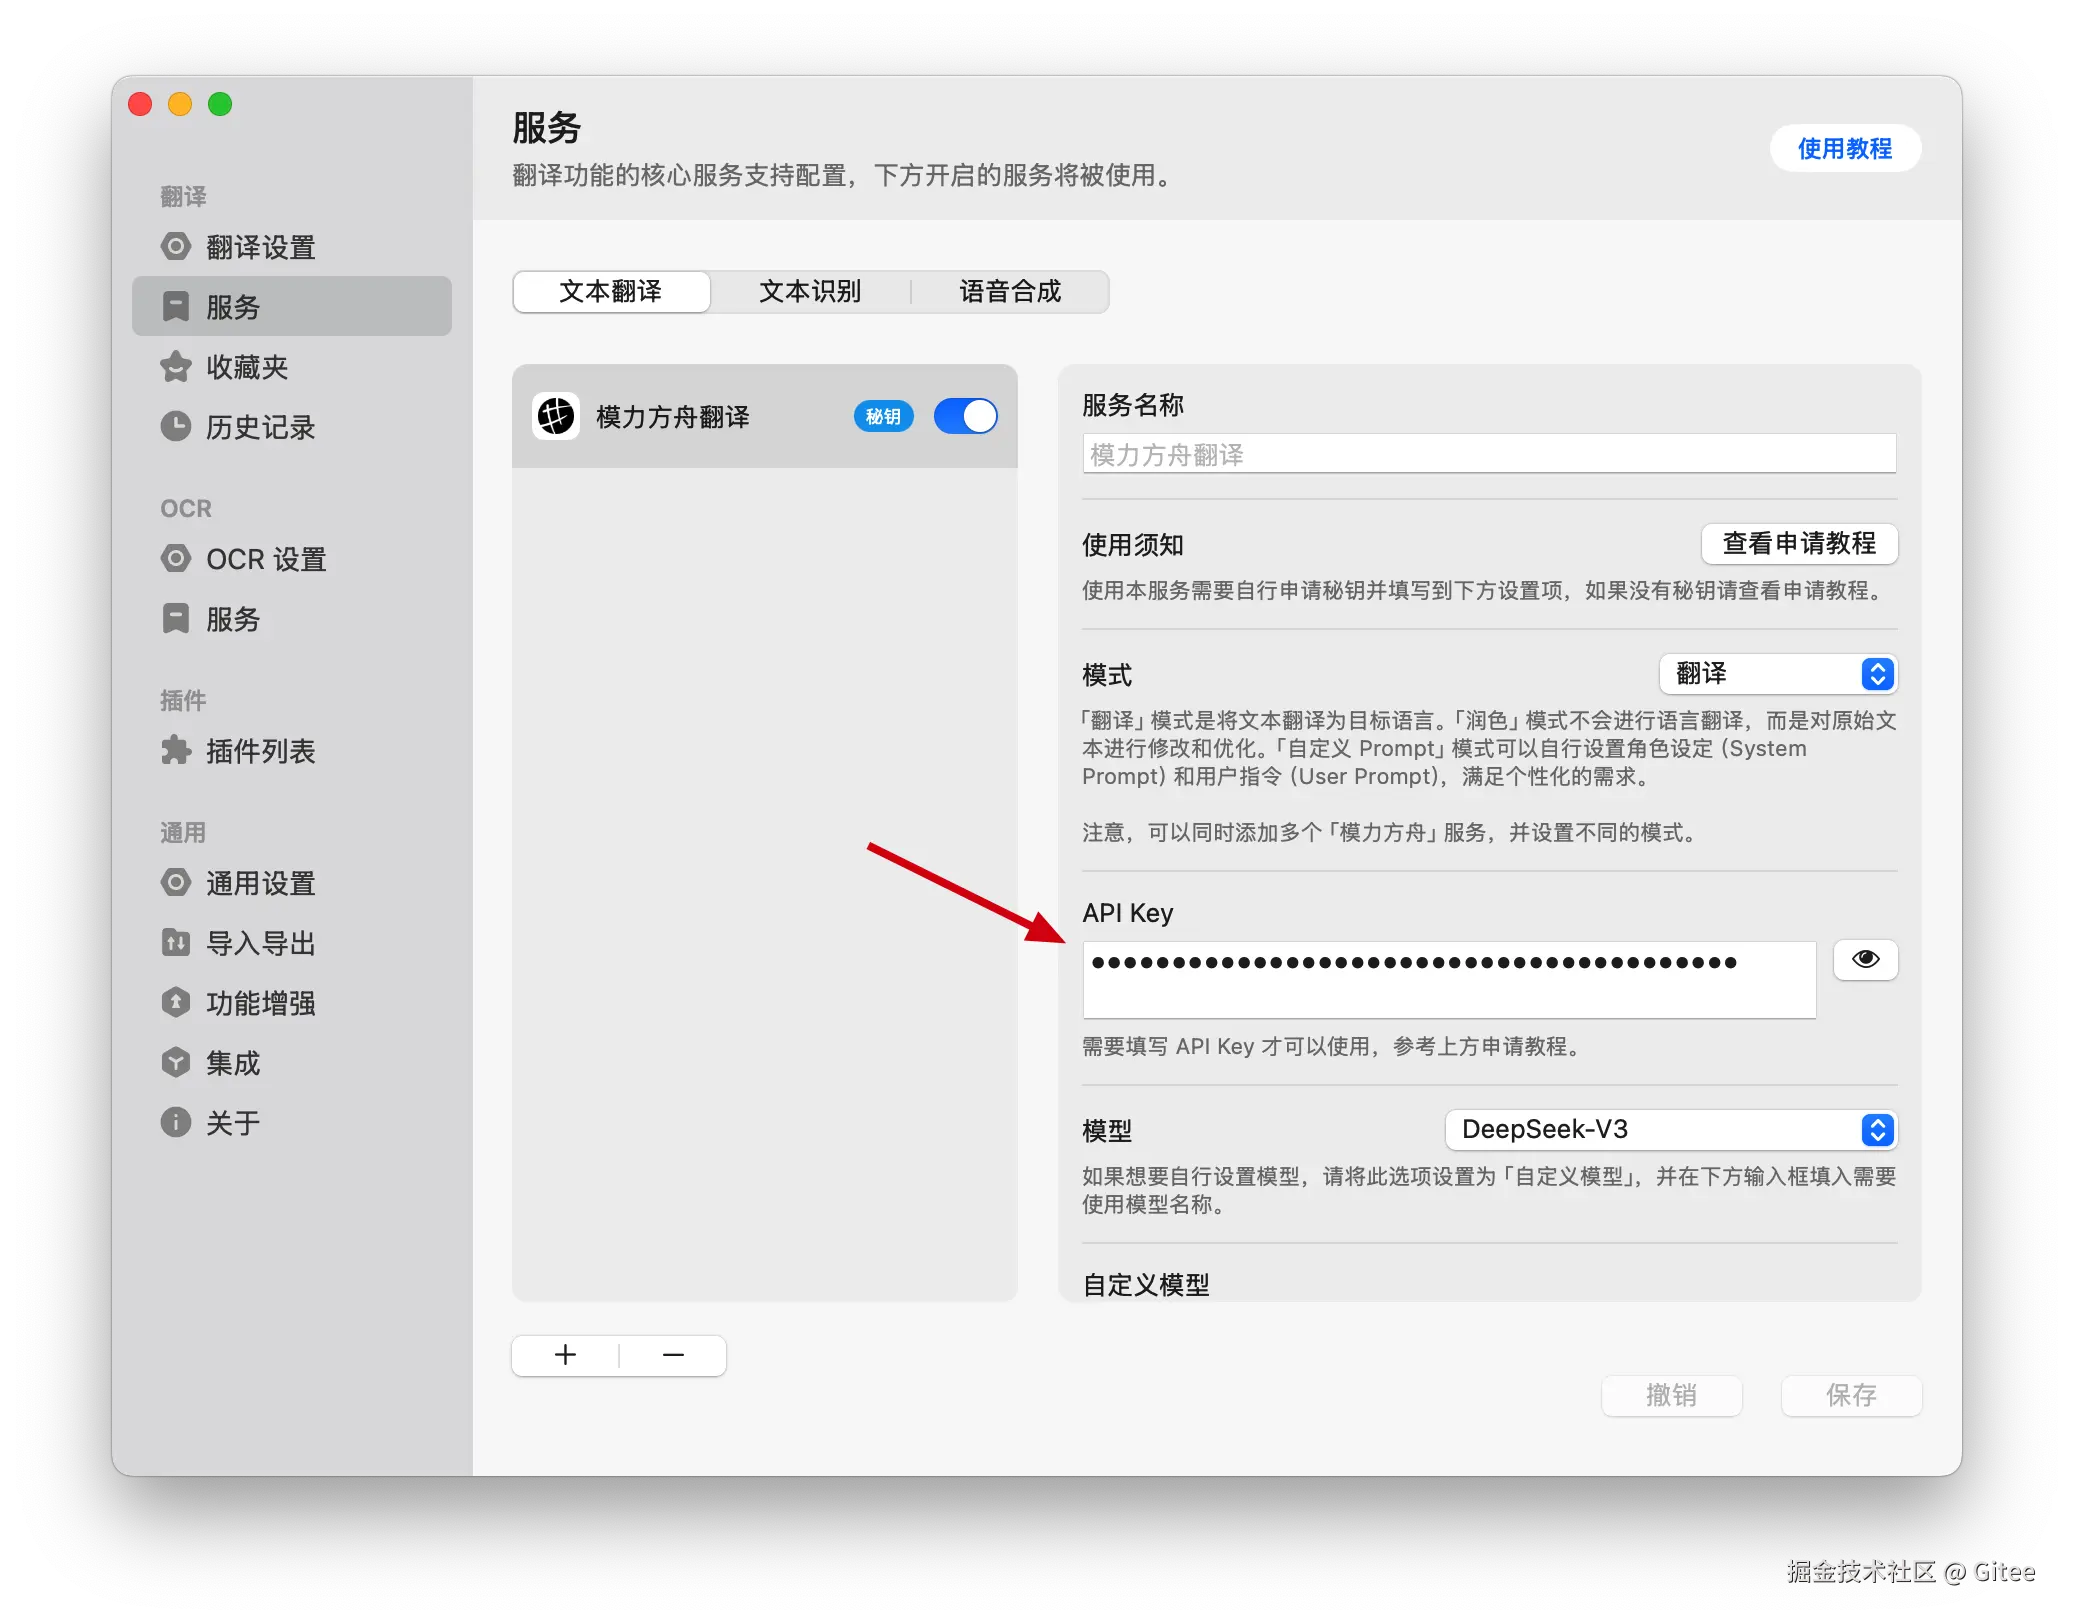Click the Favorites star icon

[x=176, y=367]
